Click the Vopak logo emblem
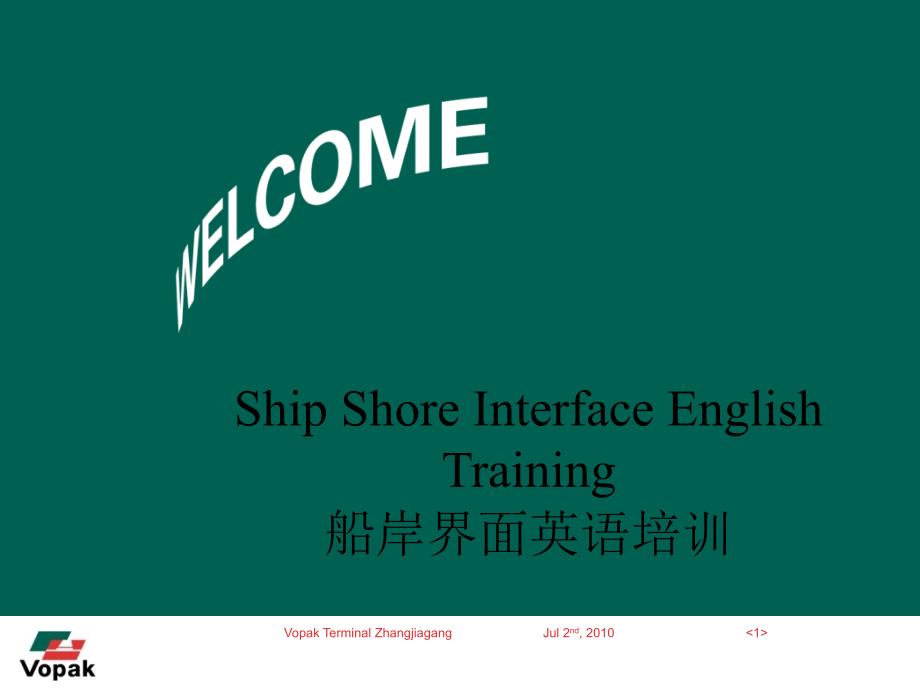The image size is (920, 690). 59,645
